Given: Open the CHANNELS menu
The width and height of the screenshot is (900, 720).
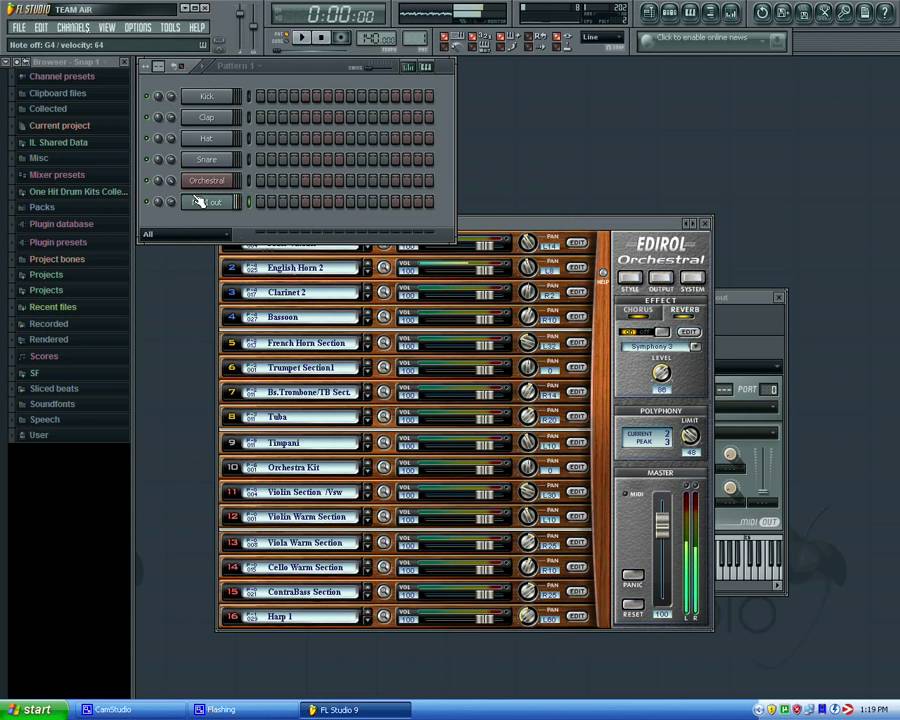Looking at the screenshot, I should (x=73, y=28).
